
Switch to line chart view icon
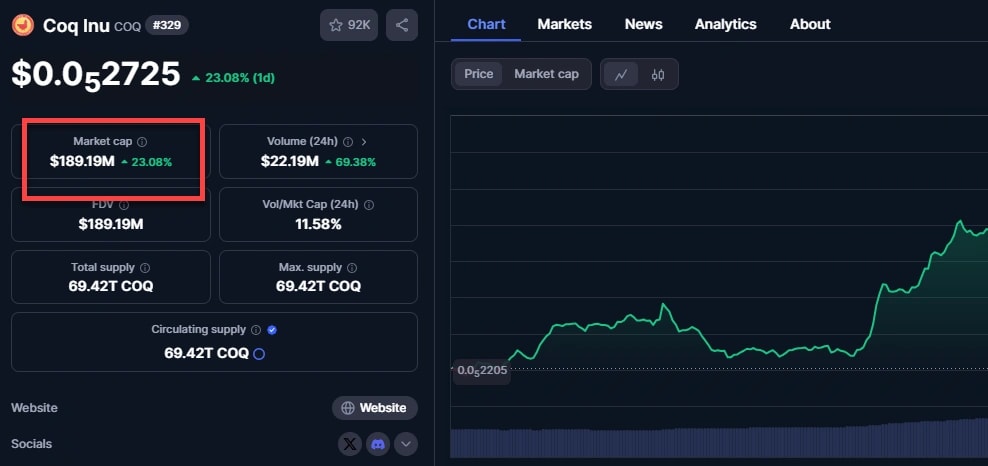tap(621, 74)
